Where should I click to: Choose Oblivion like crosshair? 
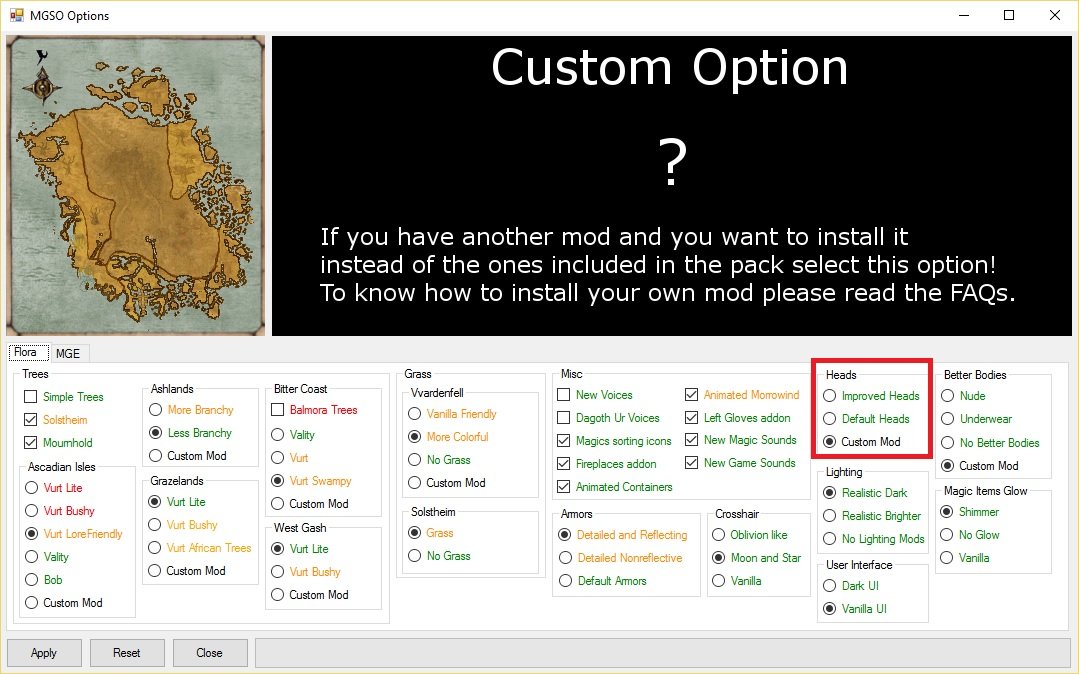coord(718,535)
